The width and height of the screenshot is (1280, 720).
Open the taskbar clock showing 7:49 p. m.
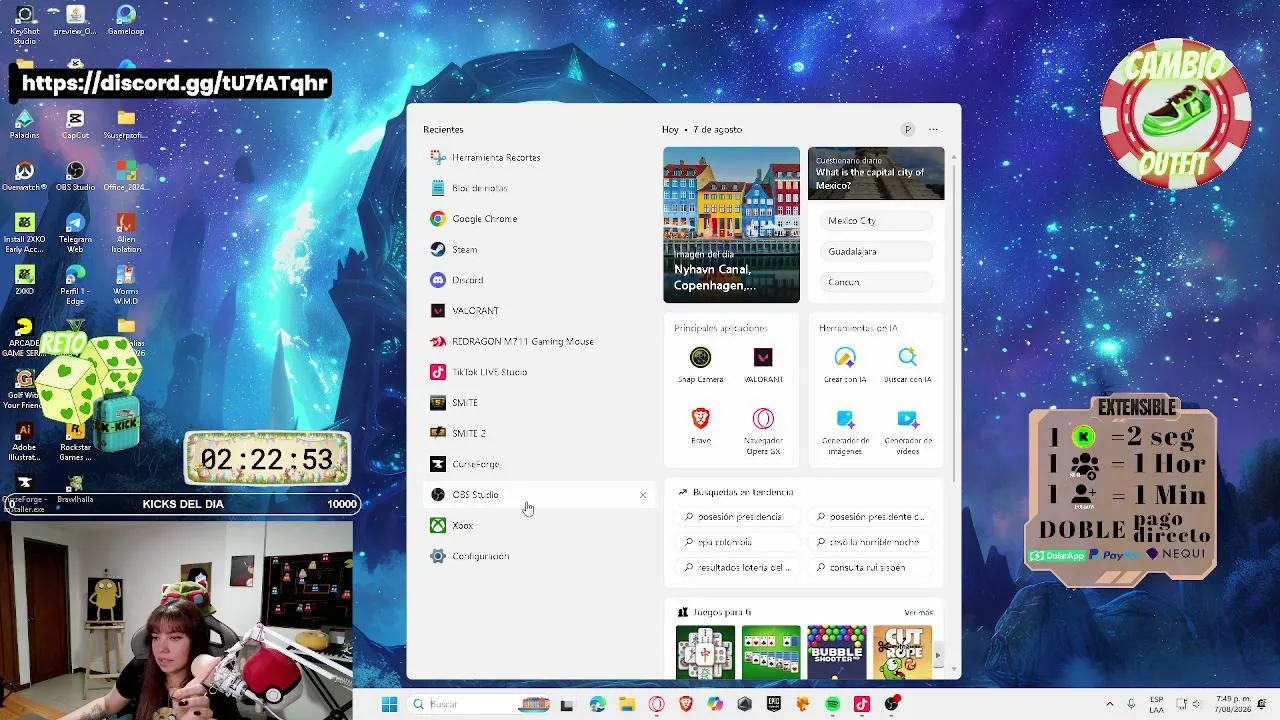(x=1235, y=705)
